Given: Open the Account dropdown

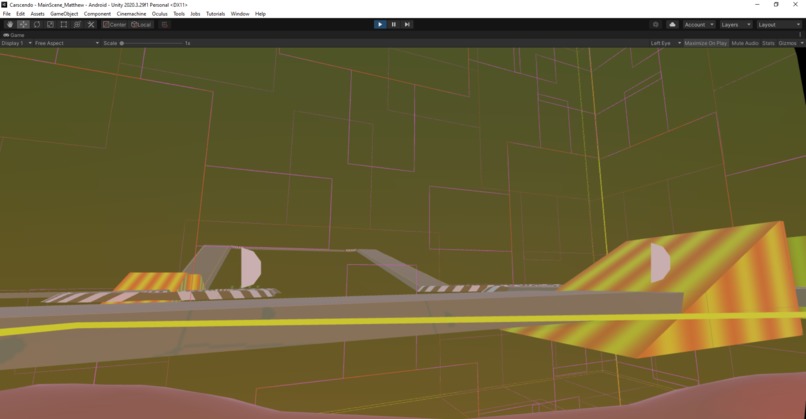Looking at the screenshot, I should (698, 25).
